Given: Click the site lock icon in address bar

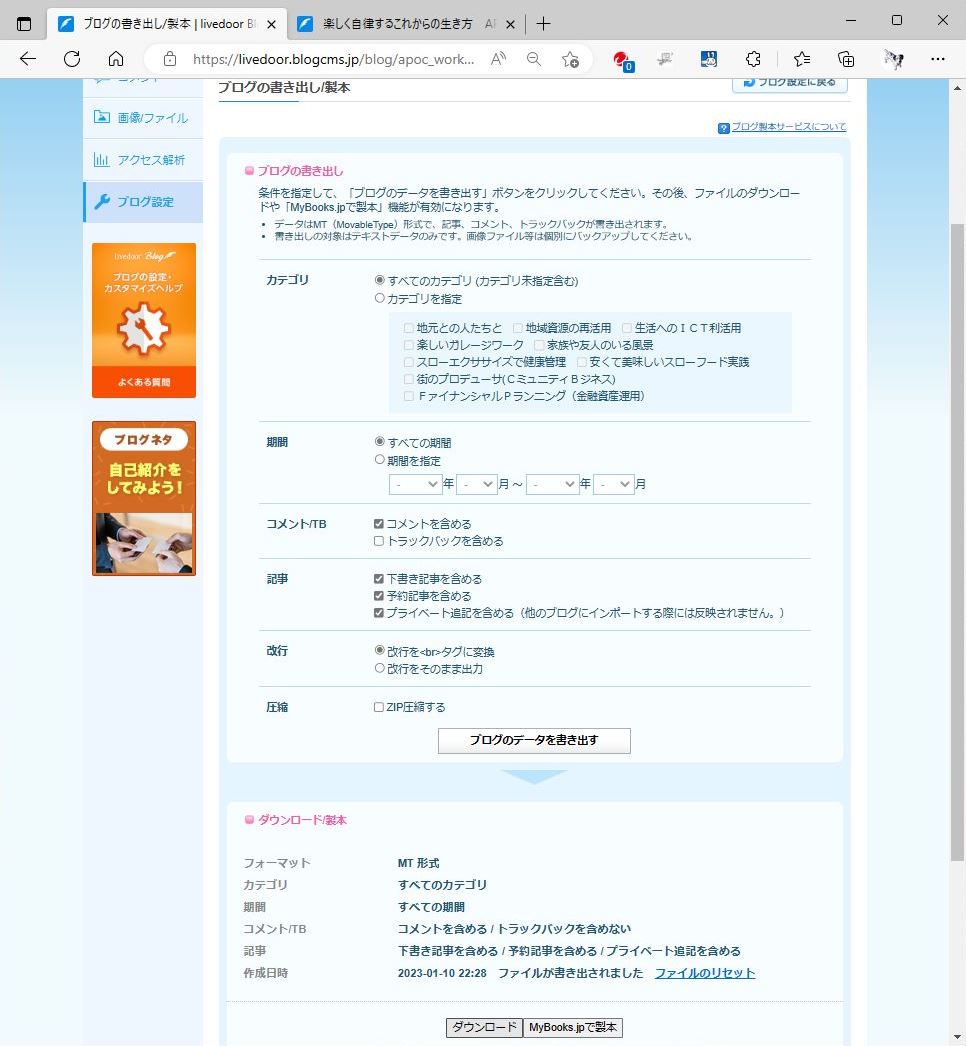Looking at the screenshot, I should pyautogui.click(x=170, y=59).
